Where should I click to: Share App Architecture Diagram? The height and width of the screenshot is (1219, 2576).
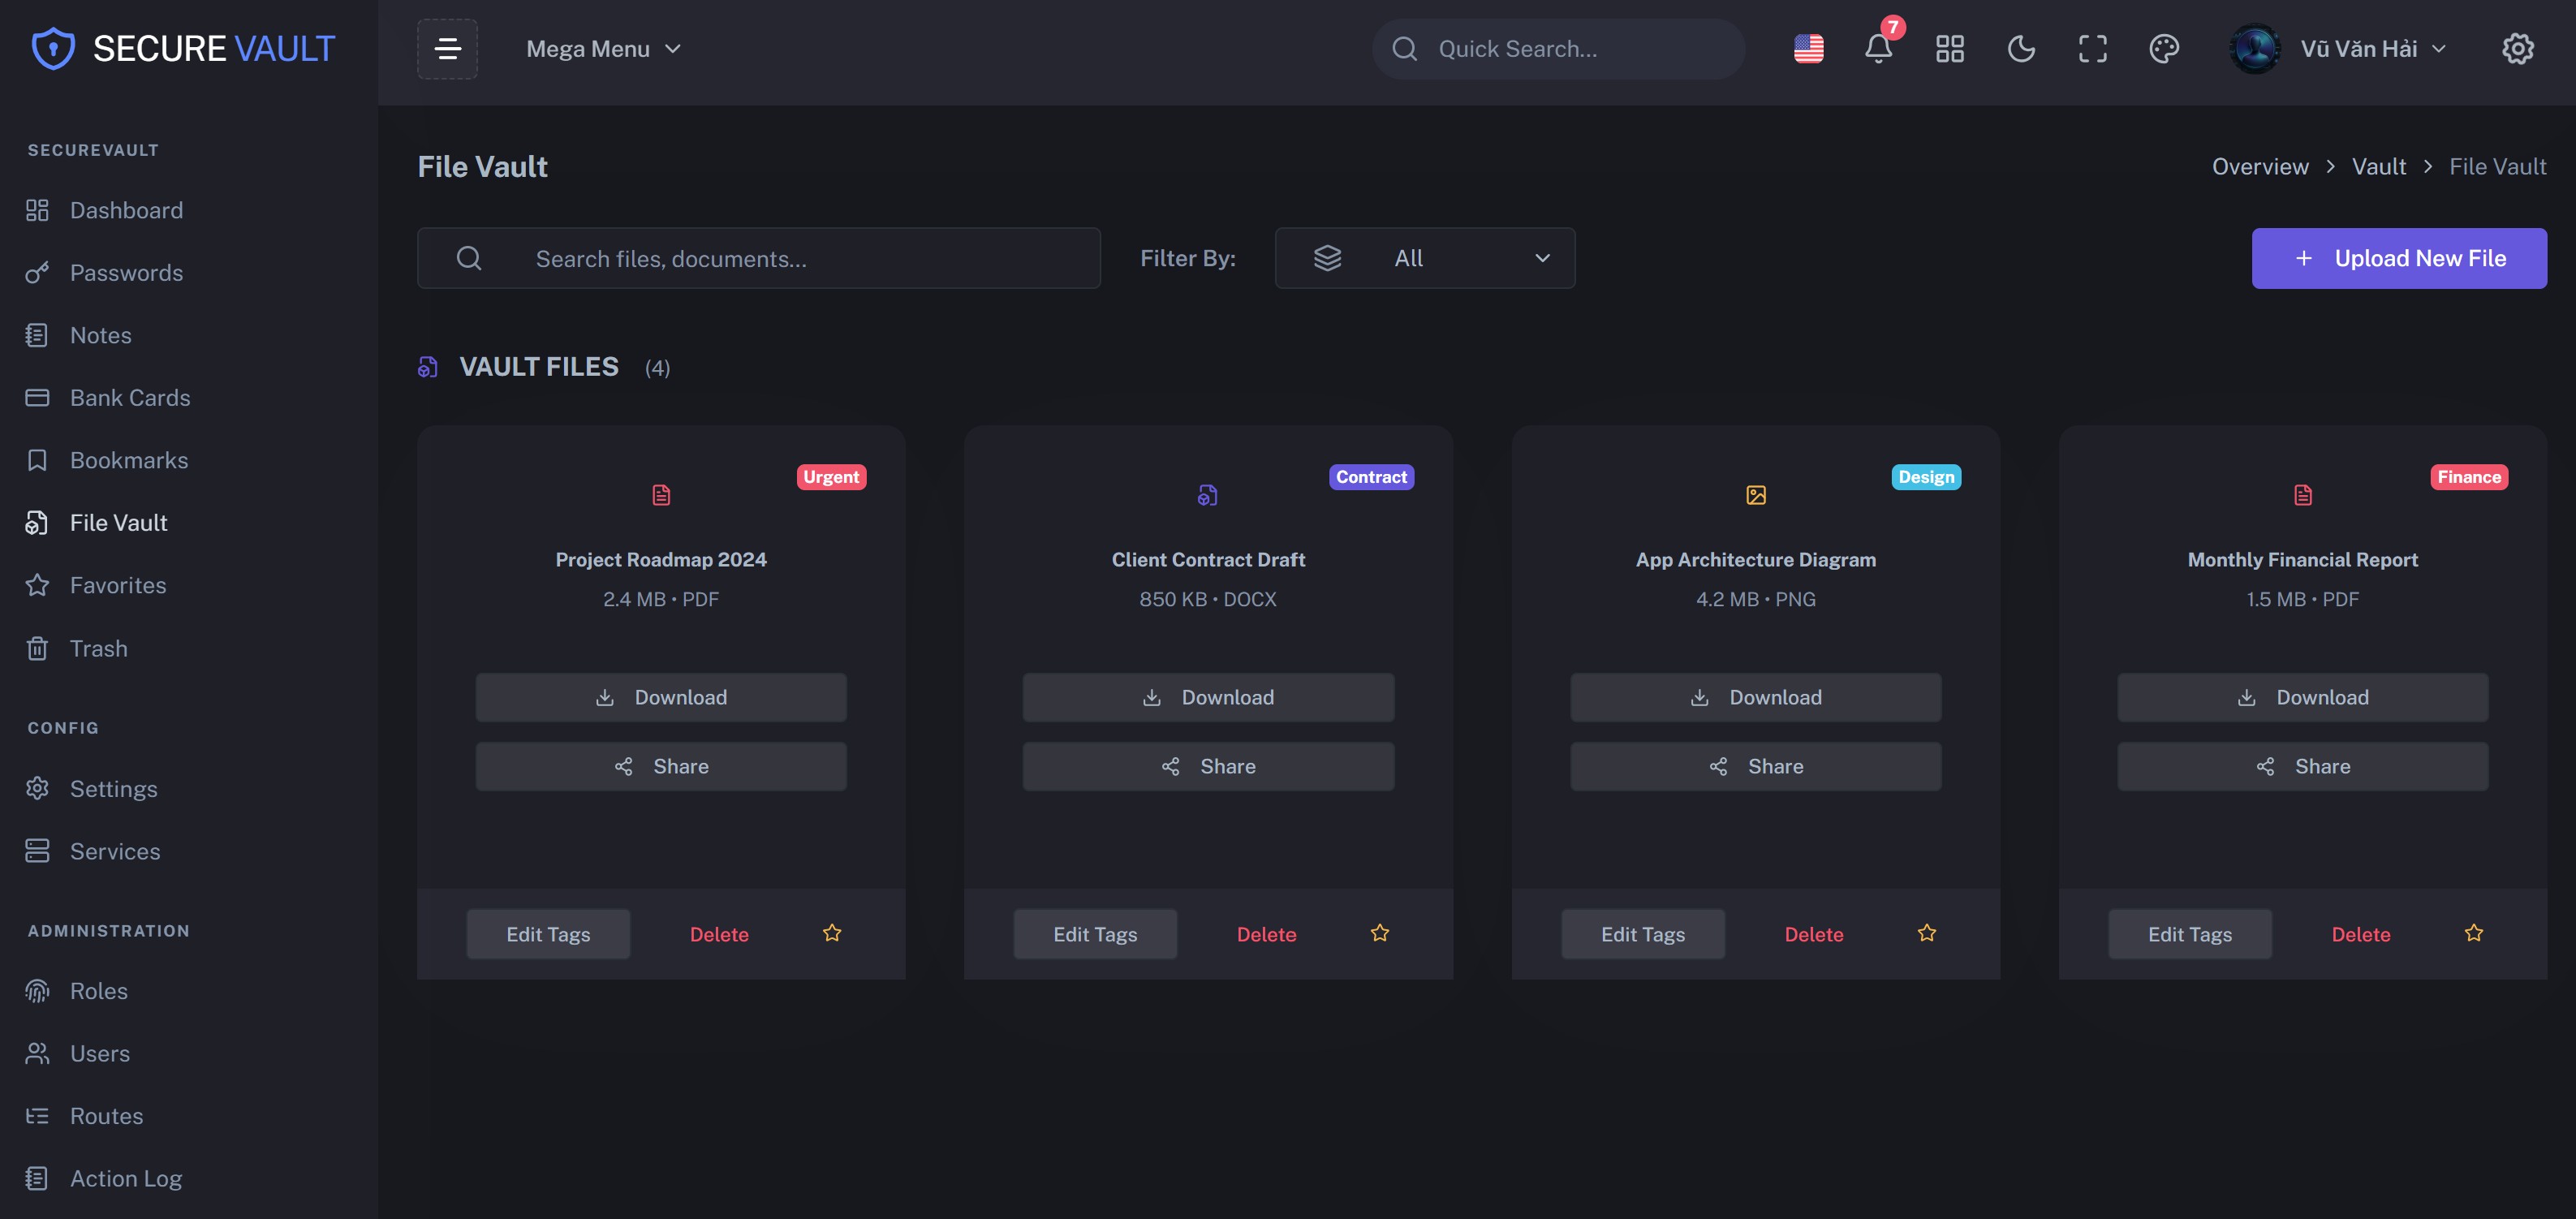click(1755, 766)
